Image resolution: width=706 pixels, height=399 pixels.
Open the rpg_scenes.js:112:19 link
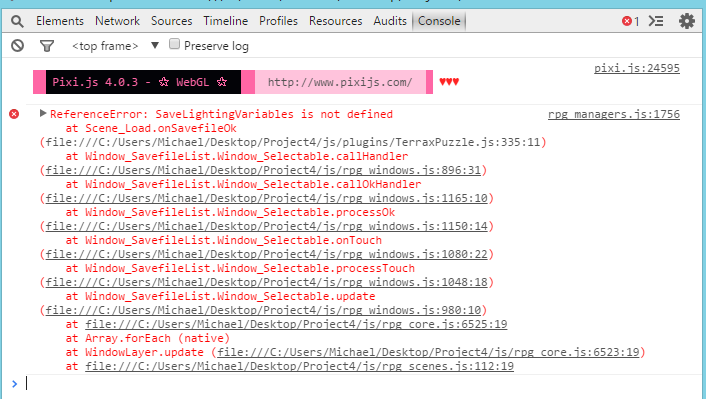299,366
